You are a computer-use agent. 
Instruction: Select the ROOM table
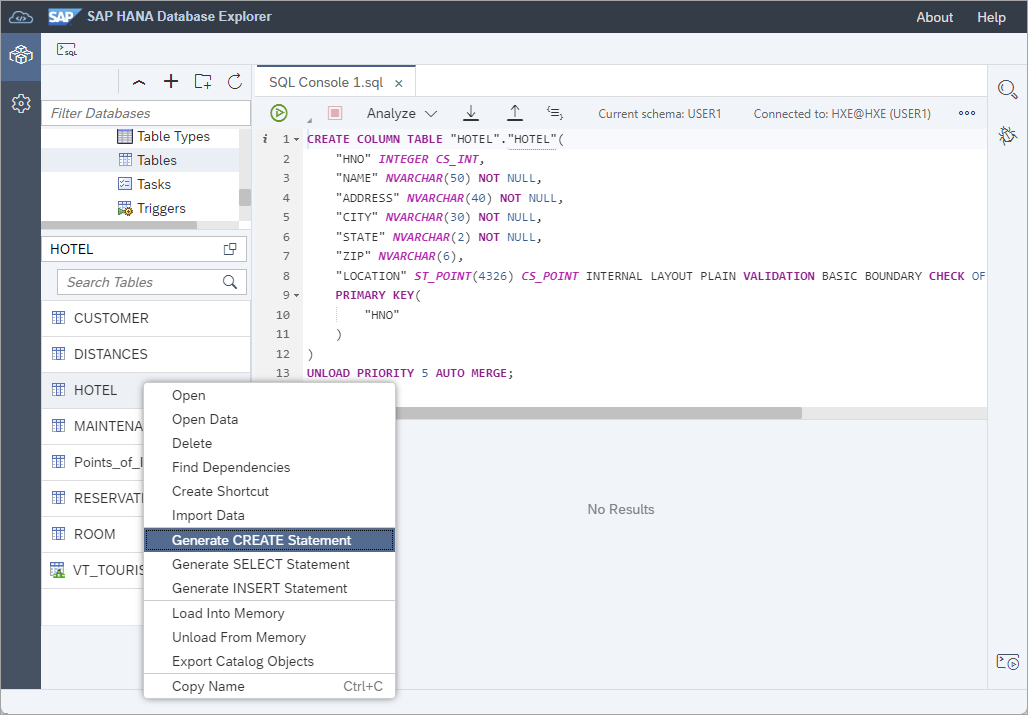point(92,534)
